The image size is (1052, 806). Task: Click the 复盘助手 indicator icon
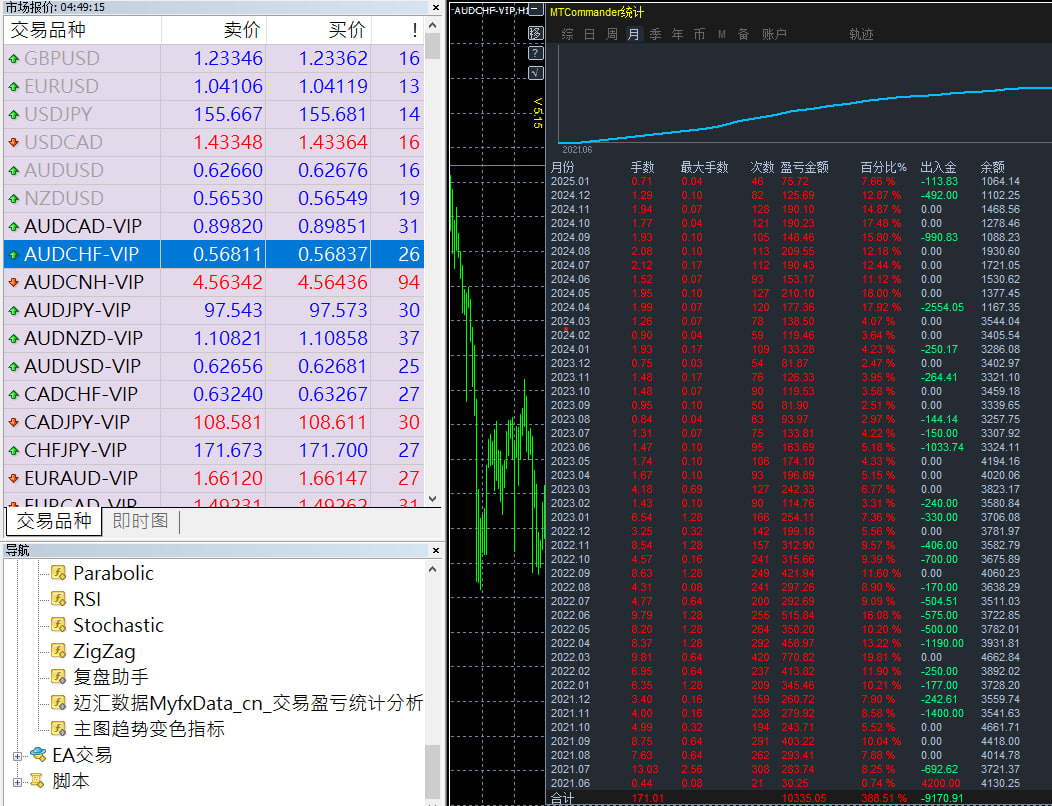pos(59,676)
